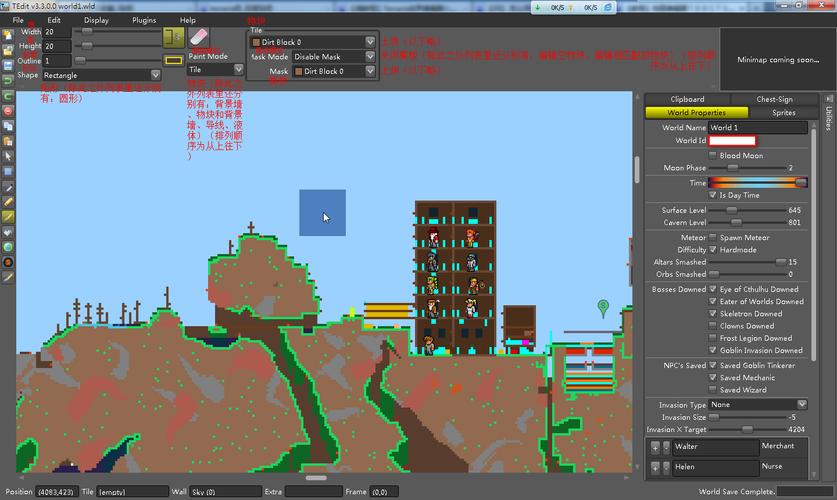This screenshot has width=837, height=500.
Task: Click the Paste clipboard icon in left toolbar
Action: point(7,141)
